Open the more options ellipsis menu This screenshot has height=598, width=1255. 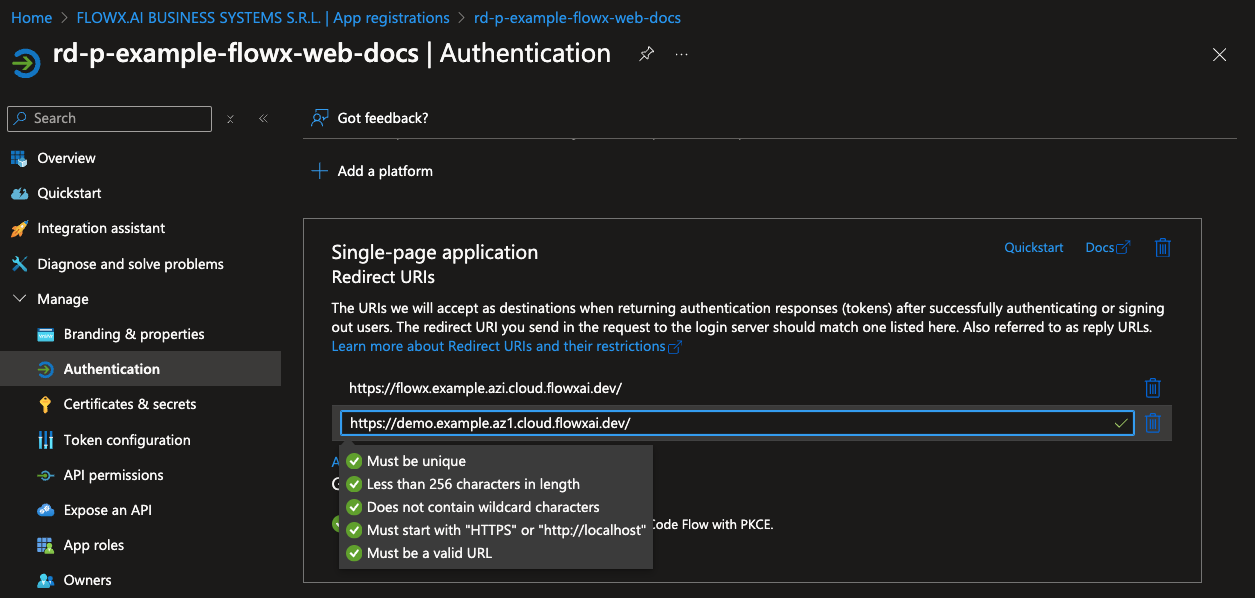click(x=682, y=54)
